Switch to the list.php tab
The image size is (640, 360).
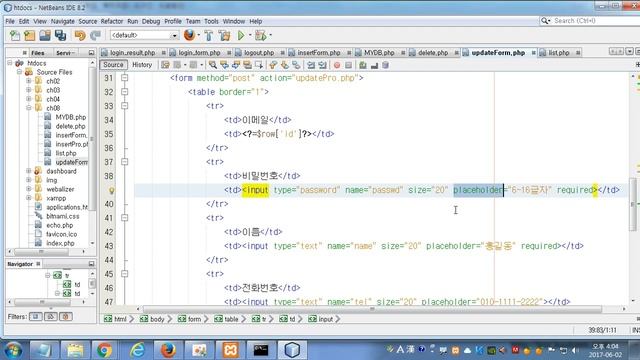click(559, 53)
